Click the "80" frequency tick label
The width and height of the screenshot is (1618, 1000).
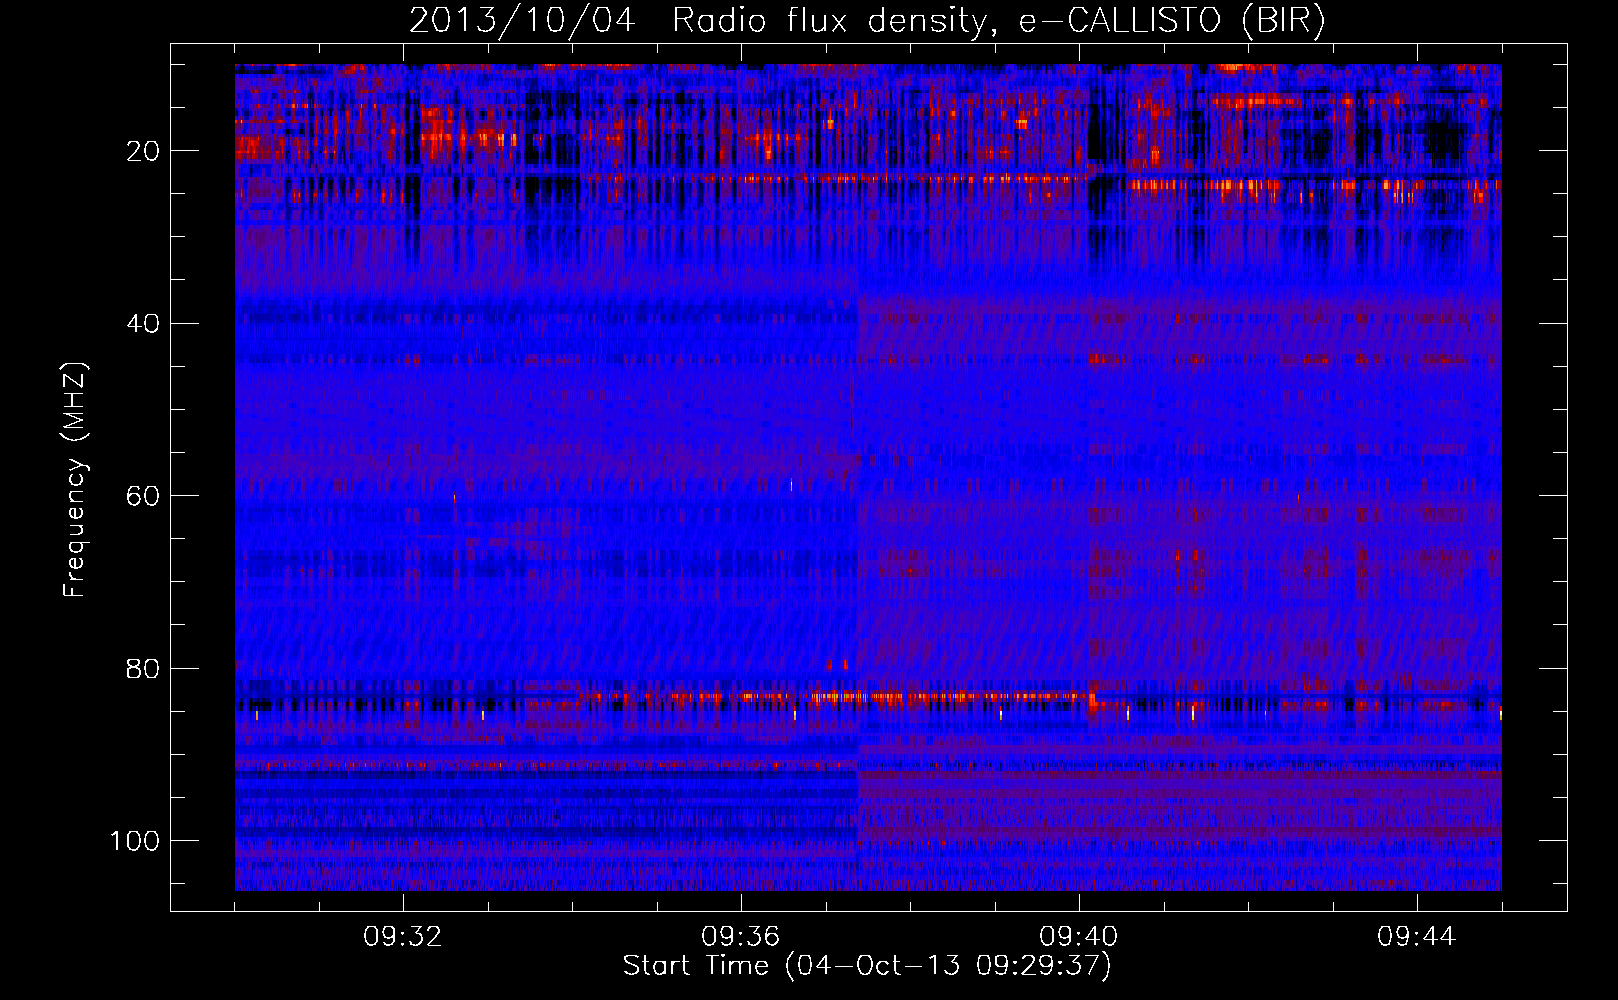point(144,669)
